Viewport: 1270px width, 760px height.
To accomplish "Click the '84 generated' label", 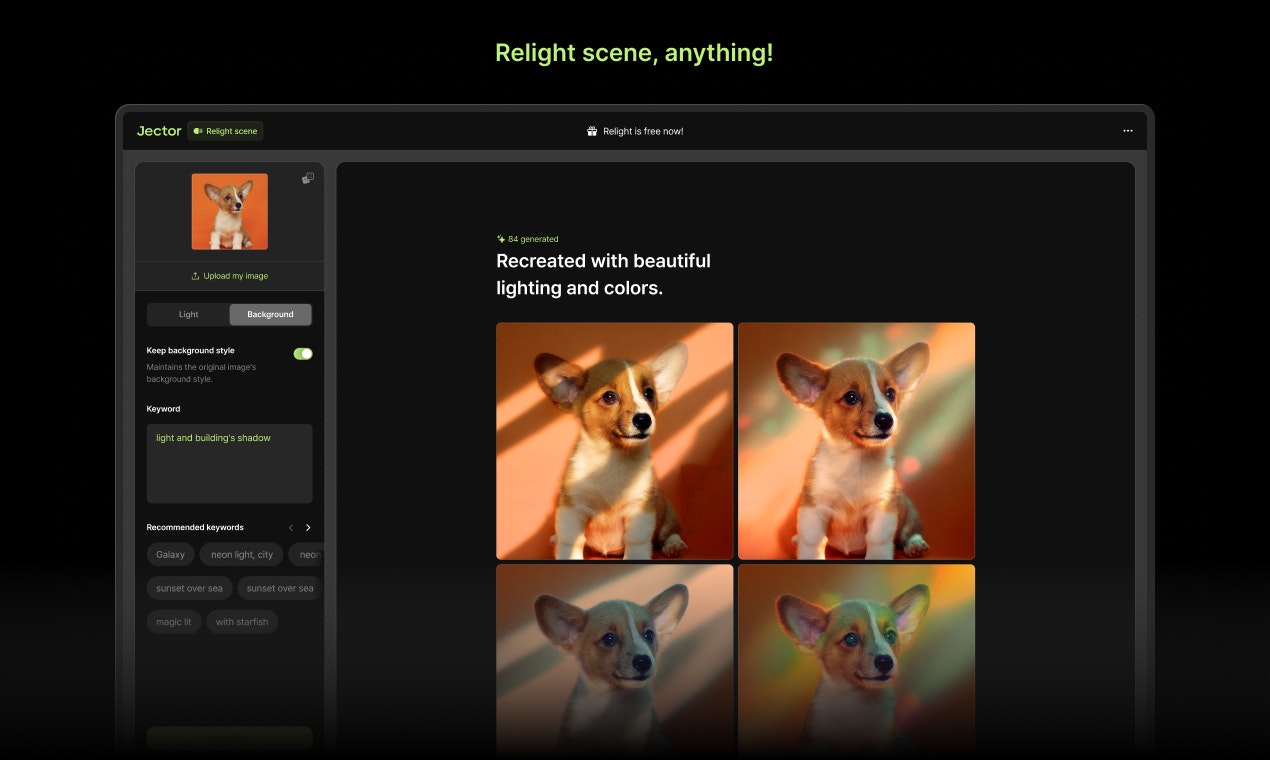I will pos(533,239).
